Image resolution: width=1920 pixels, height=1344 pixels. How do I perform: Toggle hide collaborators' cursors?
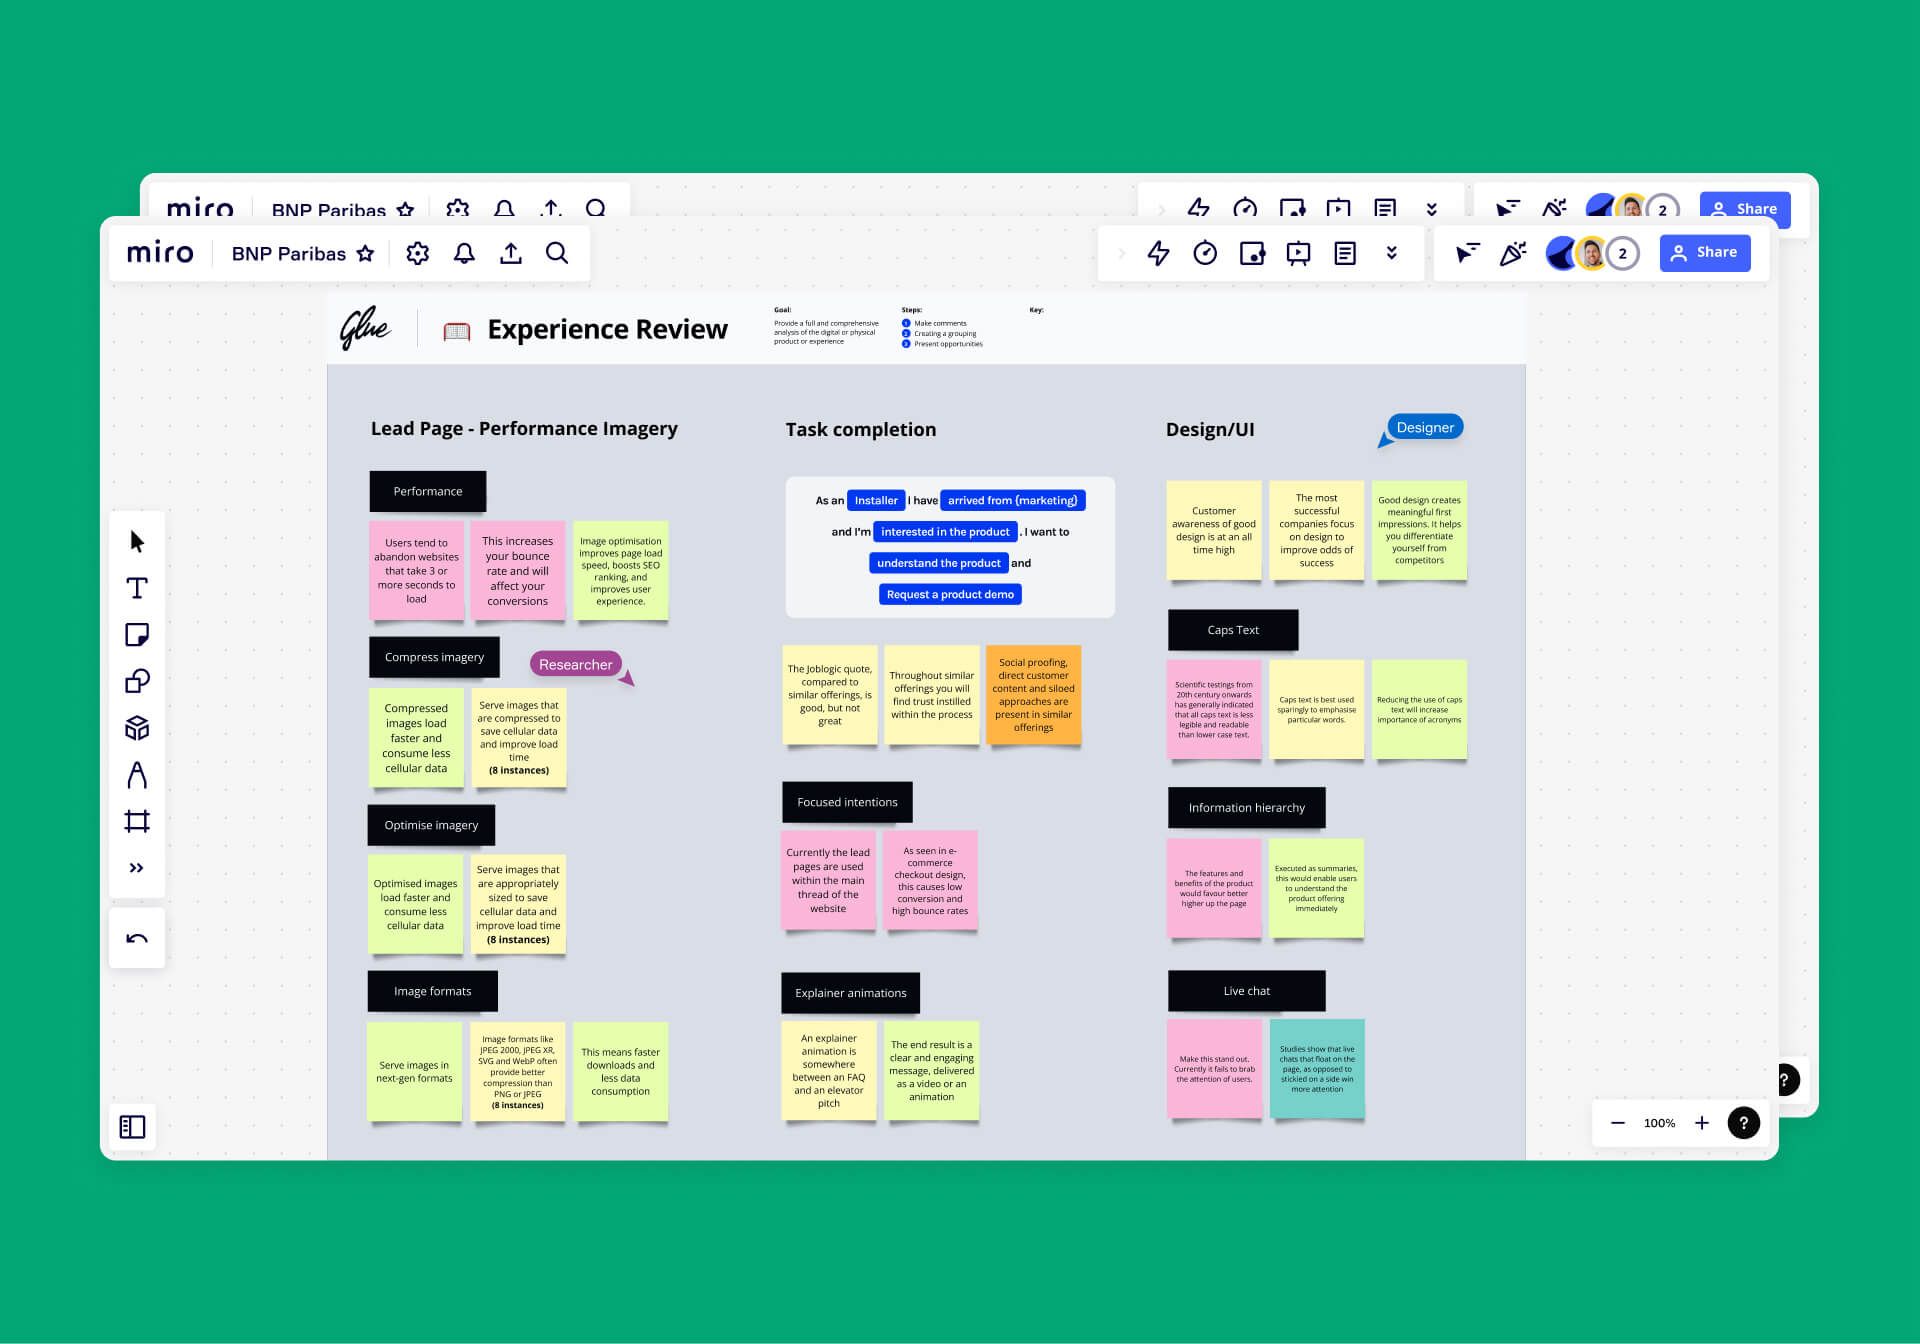click(1467, 253)
